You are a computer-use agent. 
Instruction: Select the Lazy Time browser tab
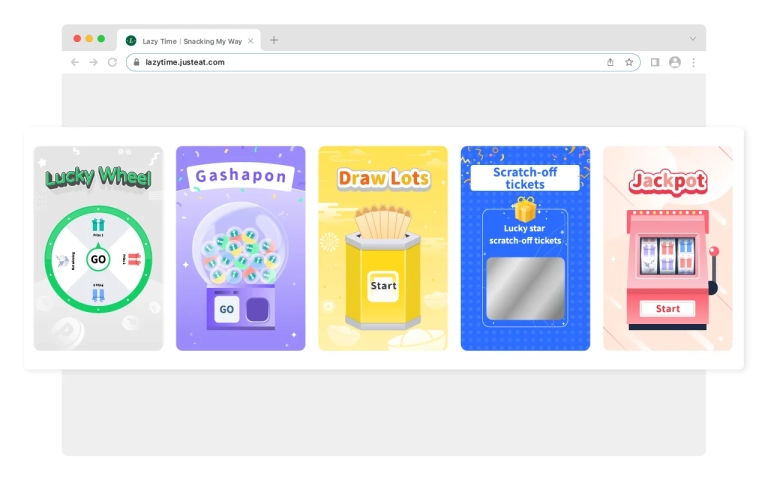click(x=185, y=40)
